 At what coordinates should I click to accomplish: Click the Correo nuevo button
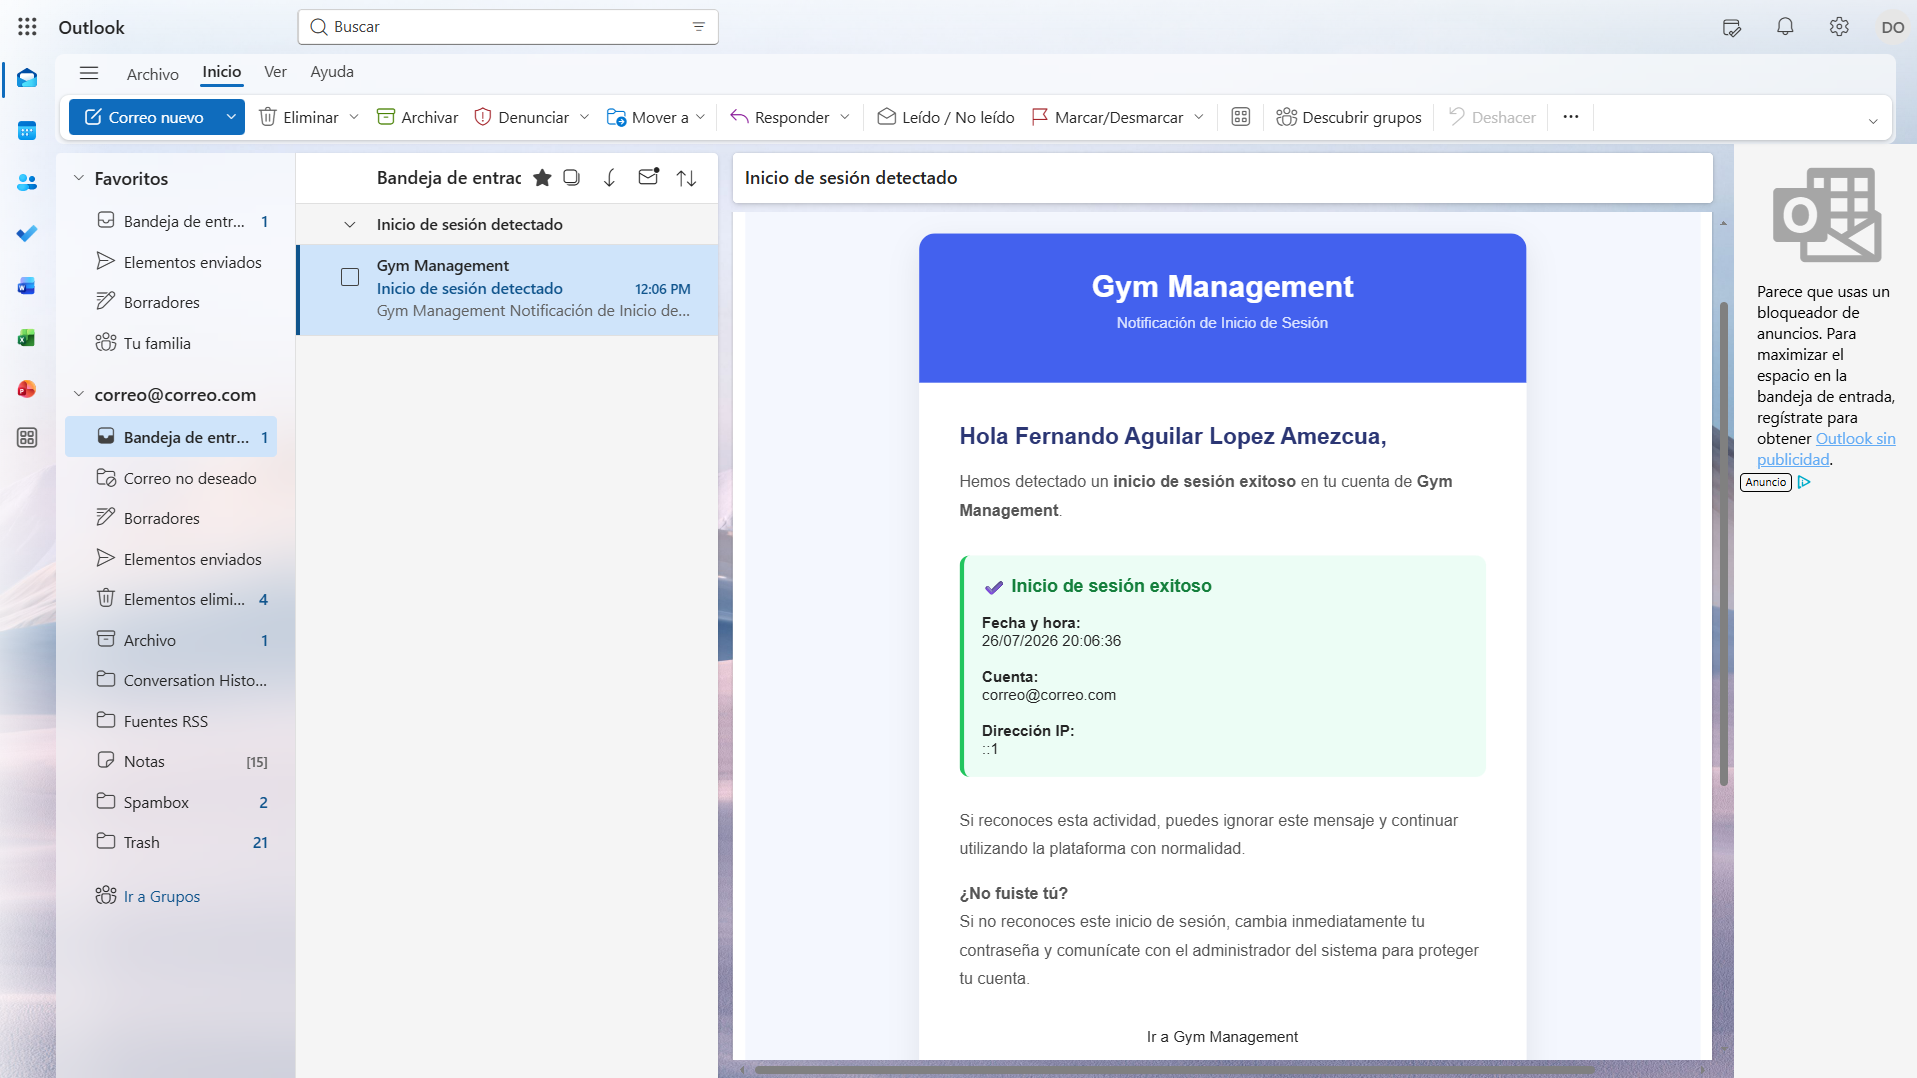[x=144, y=117]
